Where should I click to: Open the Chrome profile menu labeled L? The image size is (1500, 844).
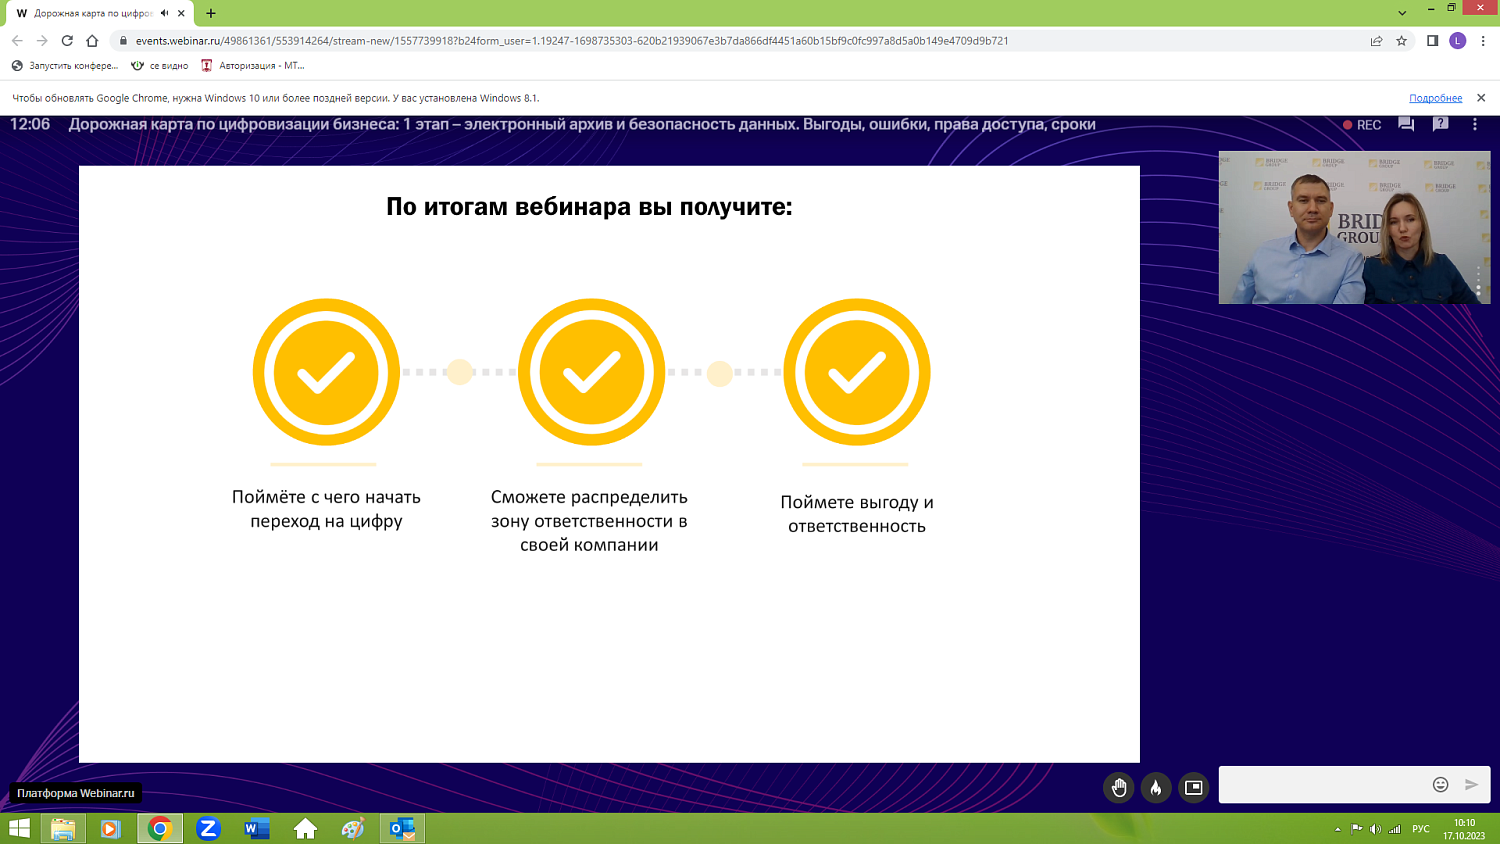click(x=1459, y=43)
